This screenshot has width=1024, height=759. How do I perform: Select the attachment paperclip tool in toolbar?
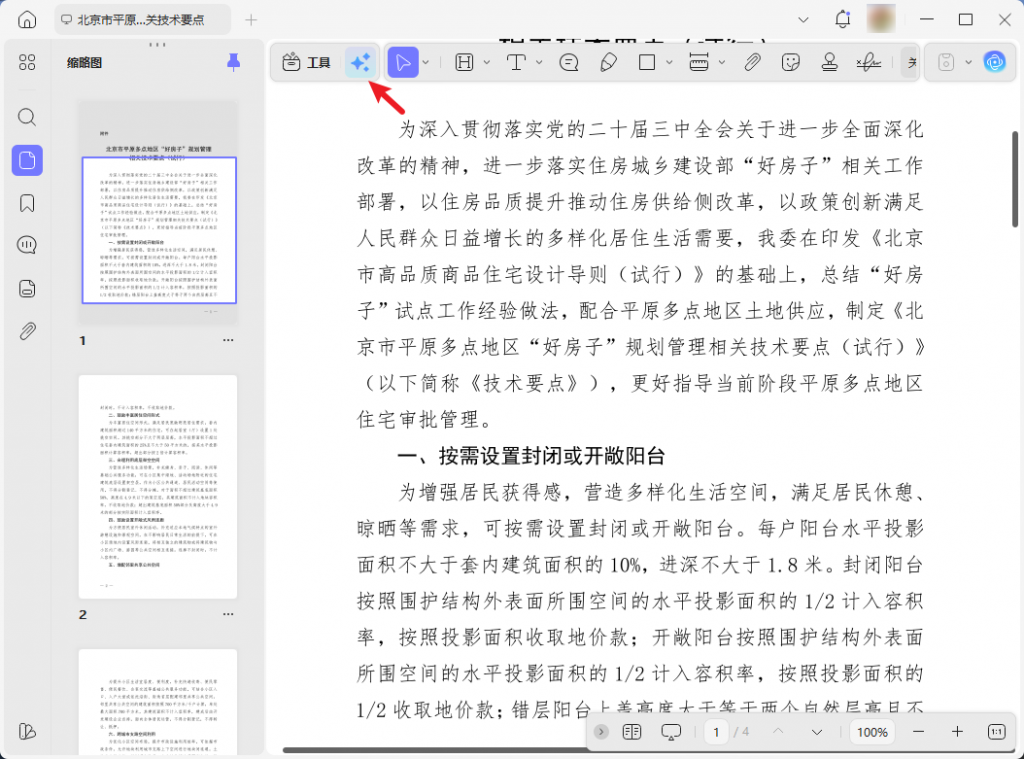[752, 63]
